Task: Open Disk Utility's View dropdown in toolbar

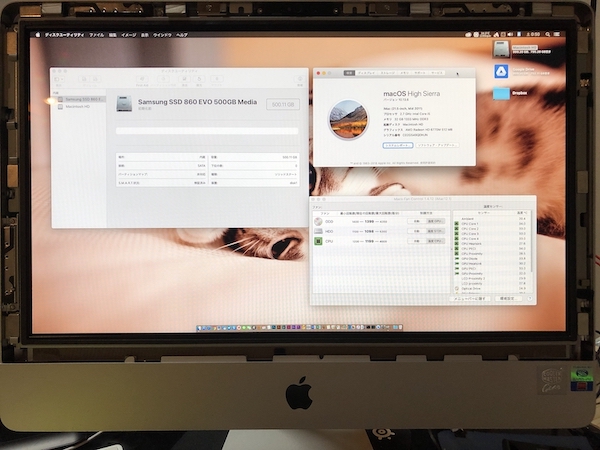Action: coord(59,79)
